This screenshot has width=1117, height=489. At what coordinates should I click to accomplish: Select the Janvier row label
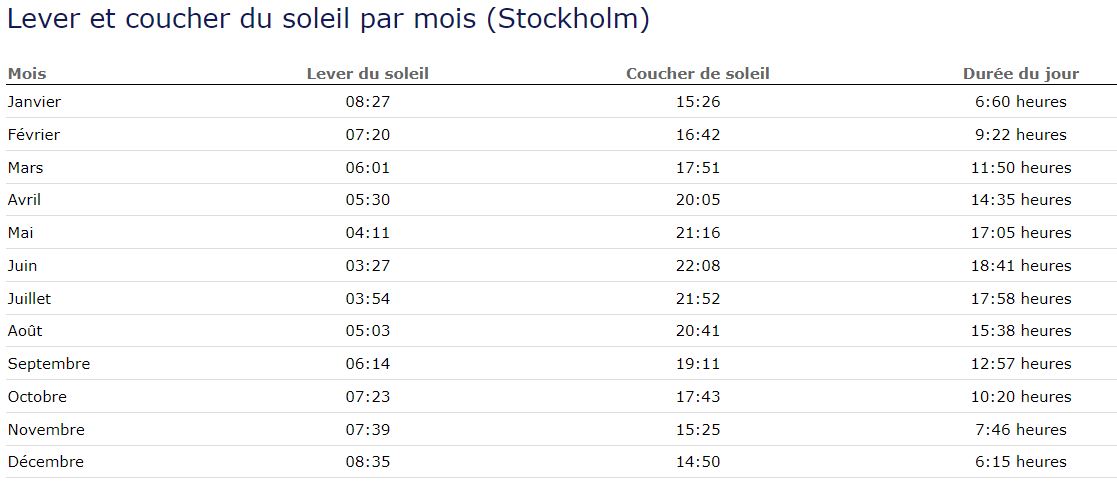click(34, 102)
